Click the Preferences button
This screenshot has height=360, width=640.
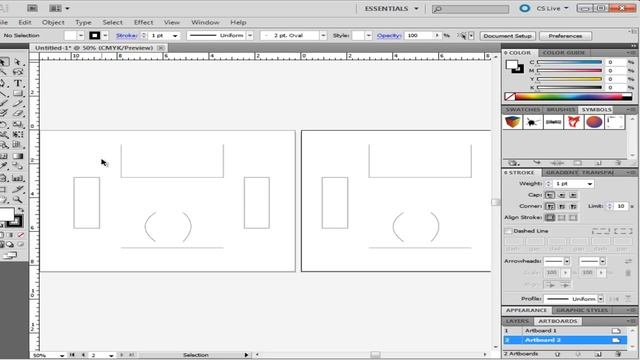tap(565, 36)
